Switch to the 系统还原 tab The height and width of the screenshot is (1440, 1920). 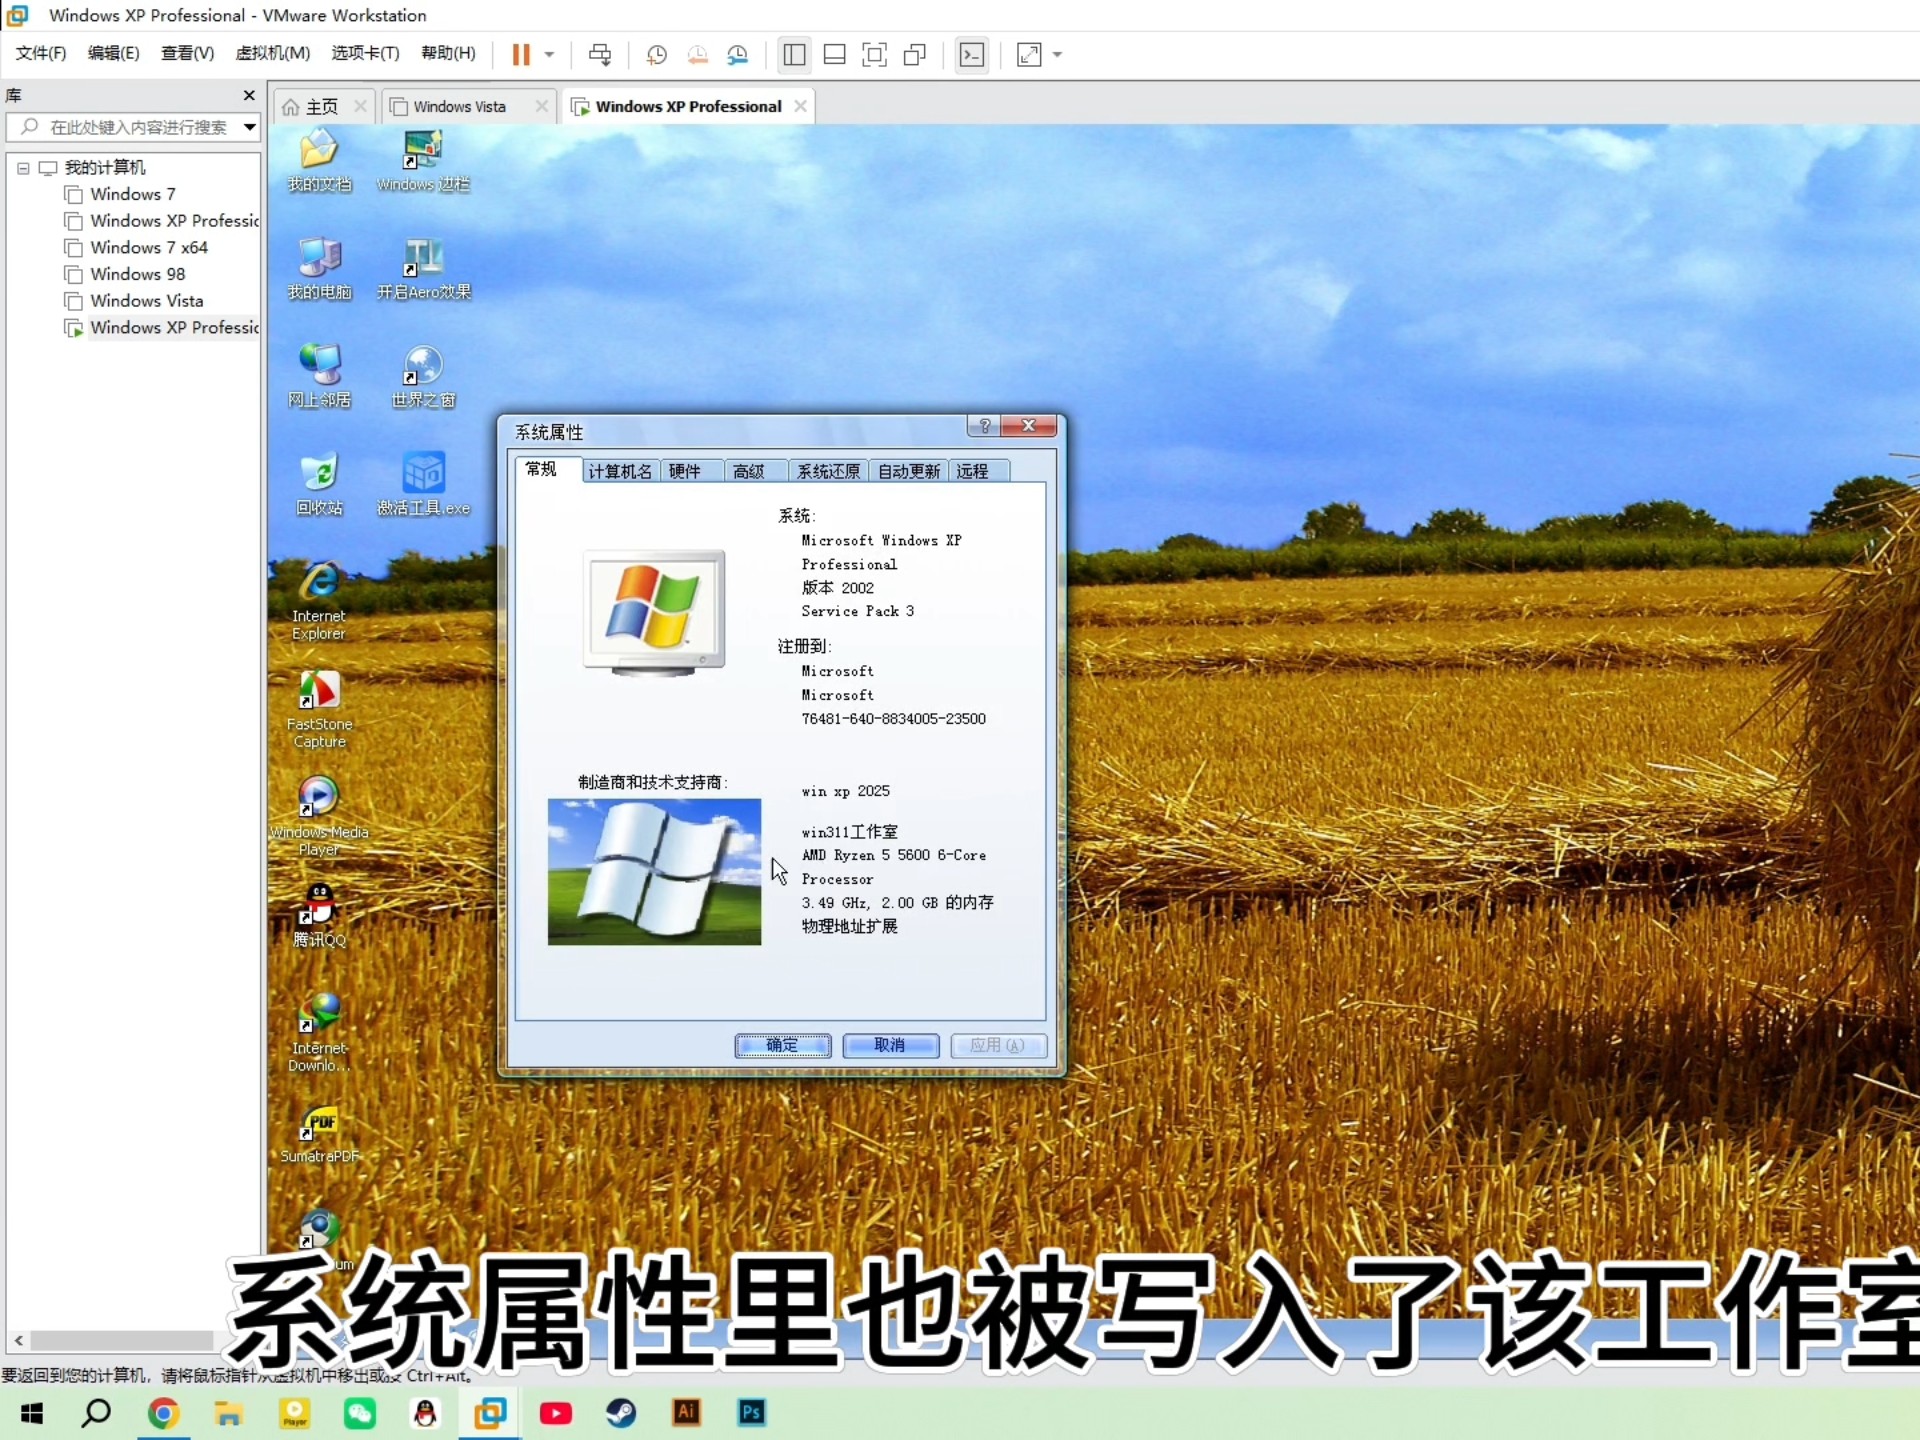point(829,471)
